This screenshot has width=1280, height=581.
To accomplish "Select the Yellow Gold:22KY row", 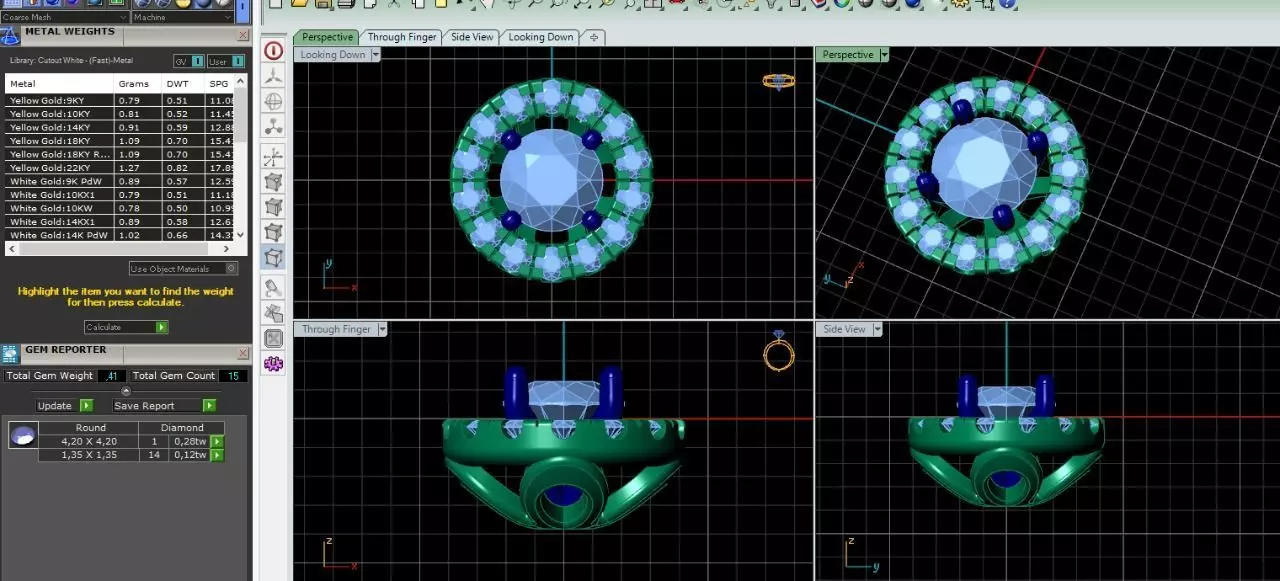I will 120,168.
